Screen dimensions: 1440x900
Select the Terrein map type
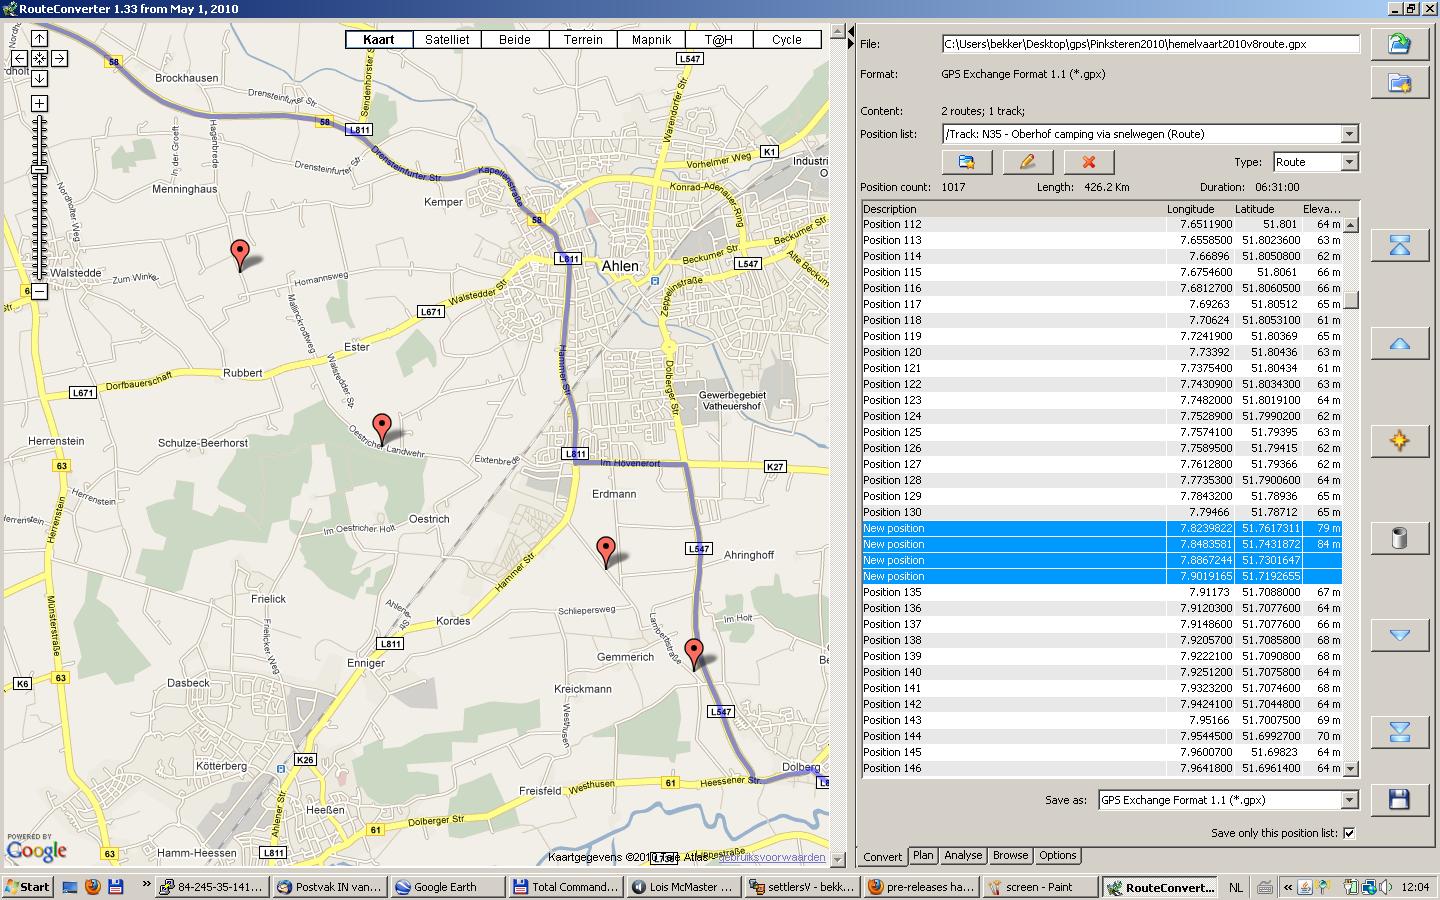tap(583, 40)
